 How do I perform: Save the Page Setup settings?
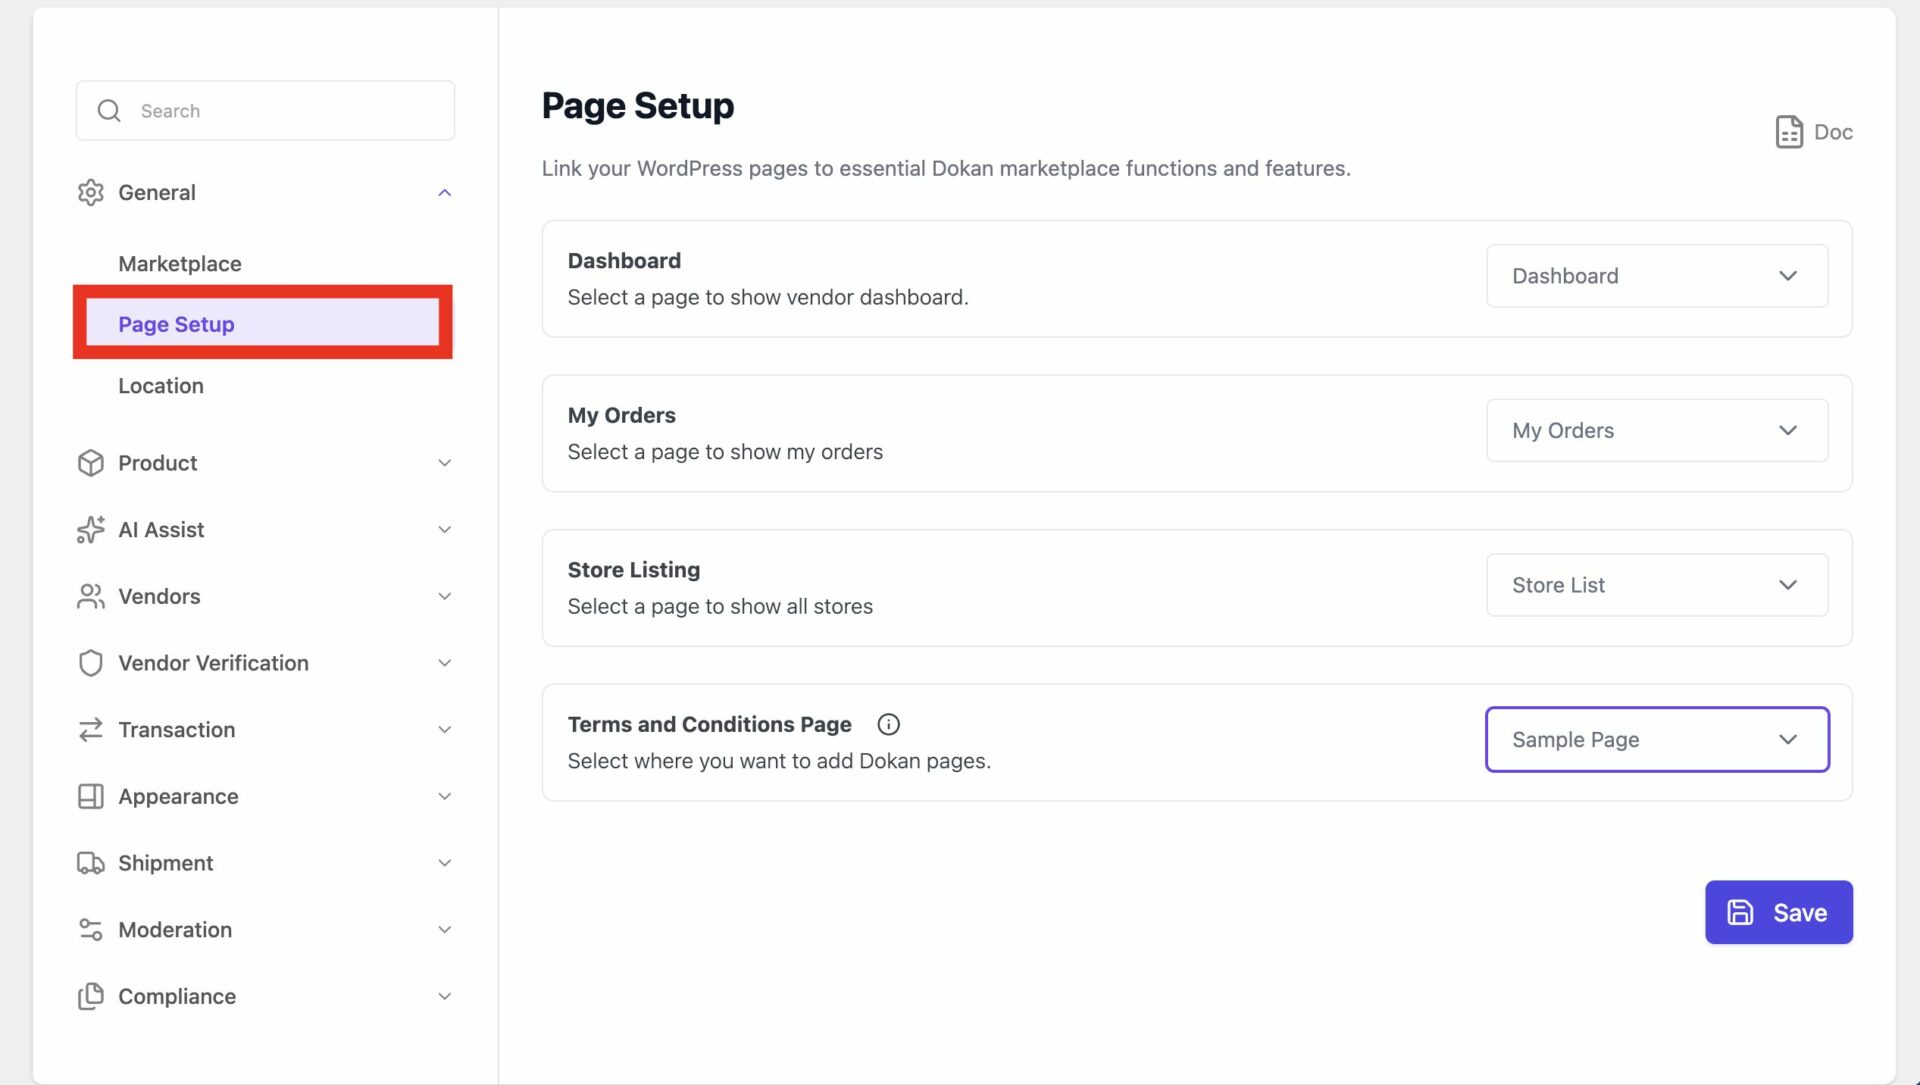(1778, 911)
